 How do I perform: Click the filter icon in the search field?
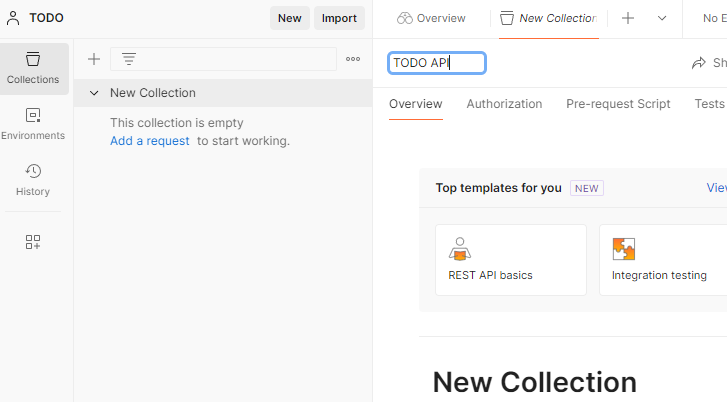coord(129,59)
